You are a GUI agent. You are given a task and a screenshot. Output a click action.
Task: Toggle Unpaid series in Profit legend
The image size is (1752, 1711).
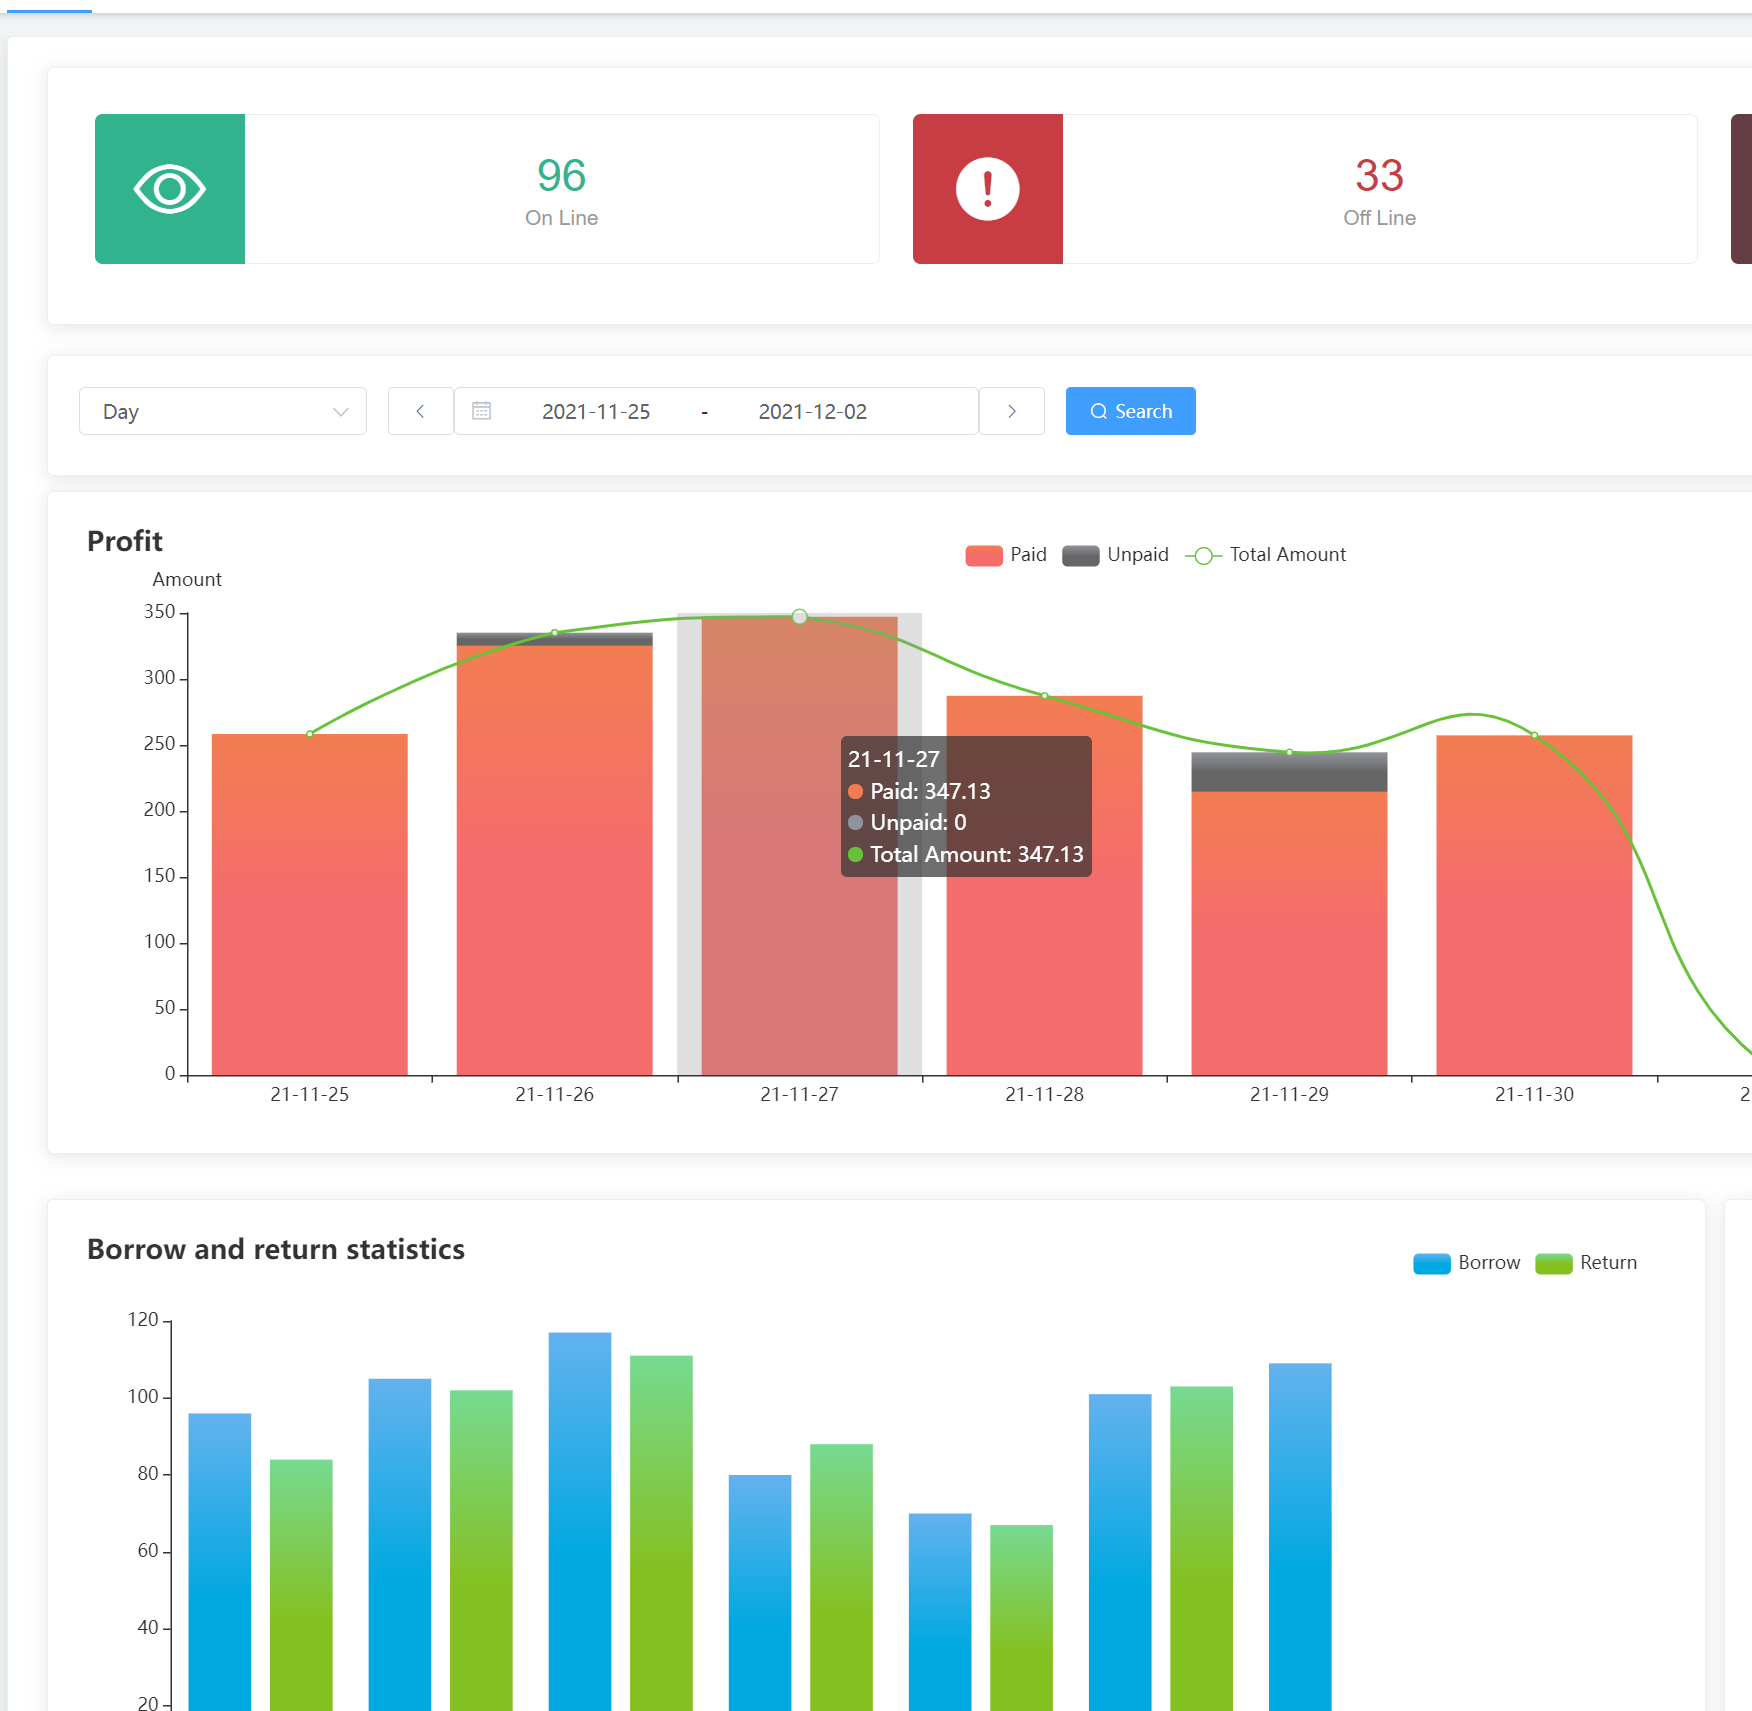click(x=1116, y=555)
